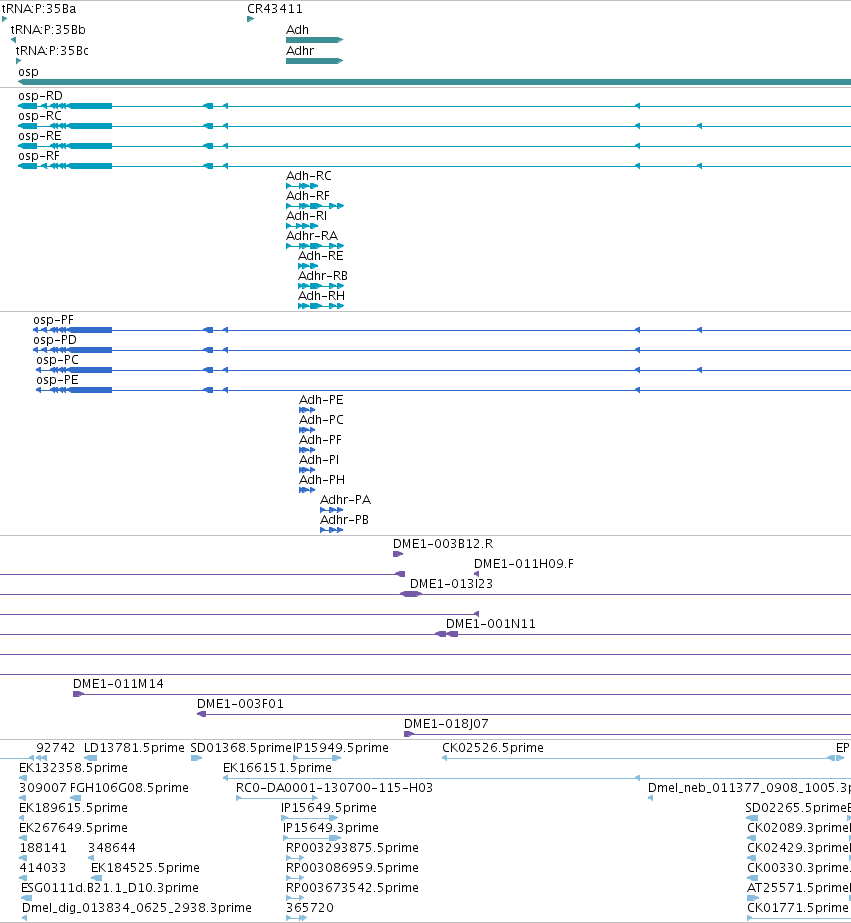851x923 pixels.
Task: Click the Adh-PC protein label
Action: coord(321,420)
